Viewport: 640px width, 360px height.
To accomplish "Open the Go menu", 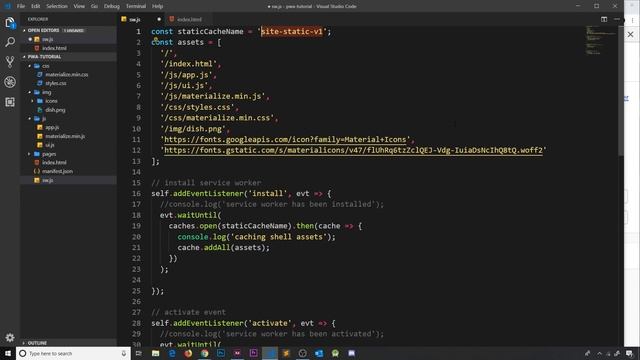I will click(94, 6).
